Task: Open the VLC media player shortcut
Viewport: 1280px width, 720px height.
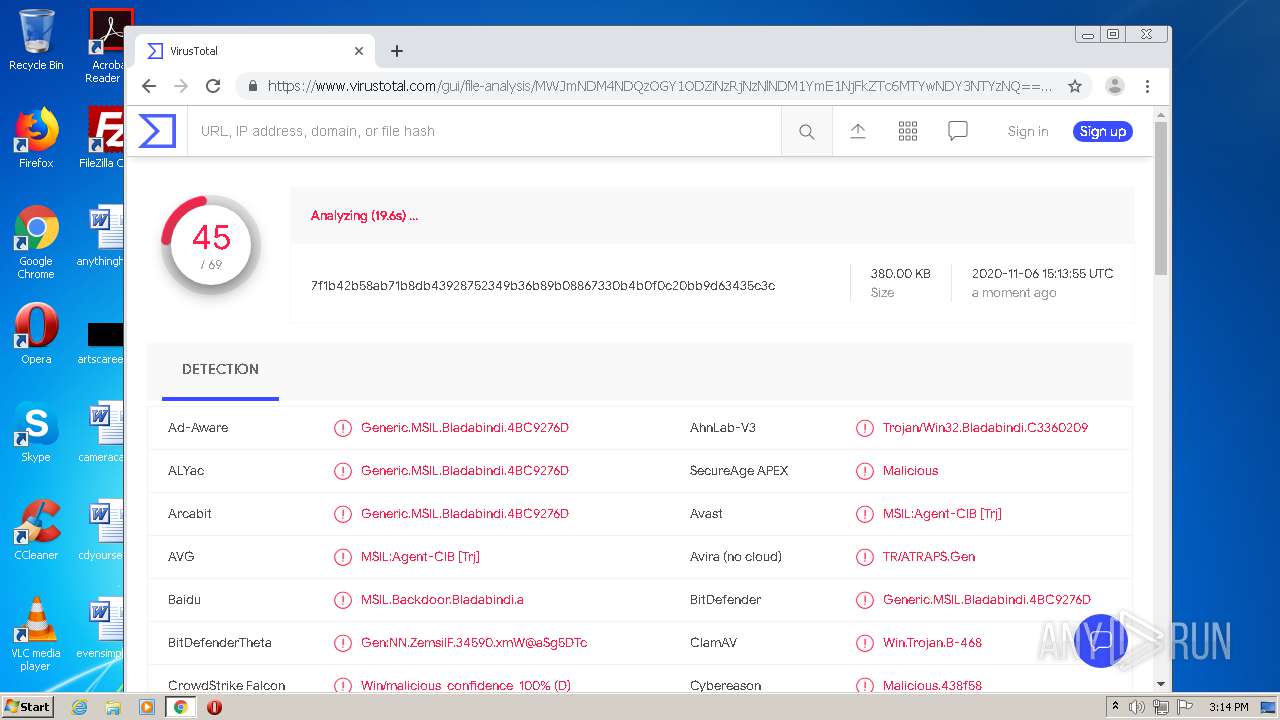Action: click(x=36, y=634)
